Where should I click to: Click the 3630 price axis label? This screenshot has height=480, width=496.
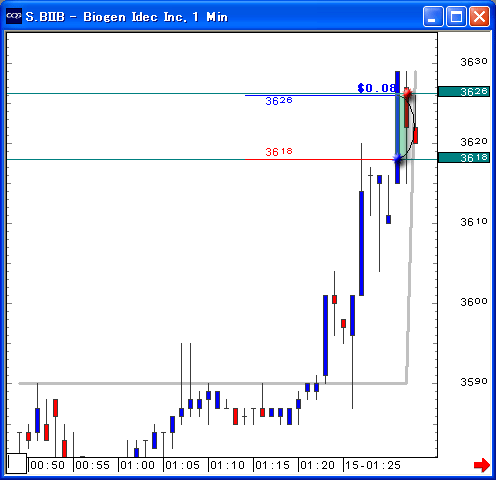point(474,62)
